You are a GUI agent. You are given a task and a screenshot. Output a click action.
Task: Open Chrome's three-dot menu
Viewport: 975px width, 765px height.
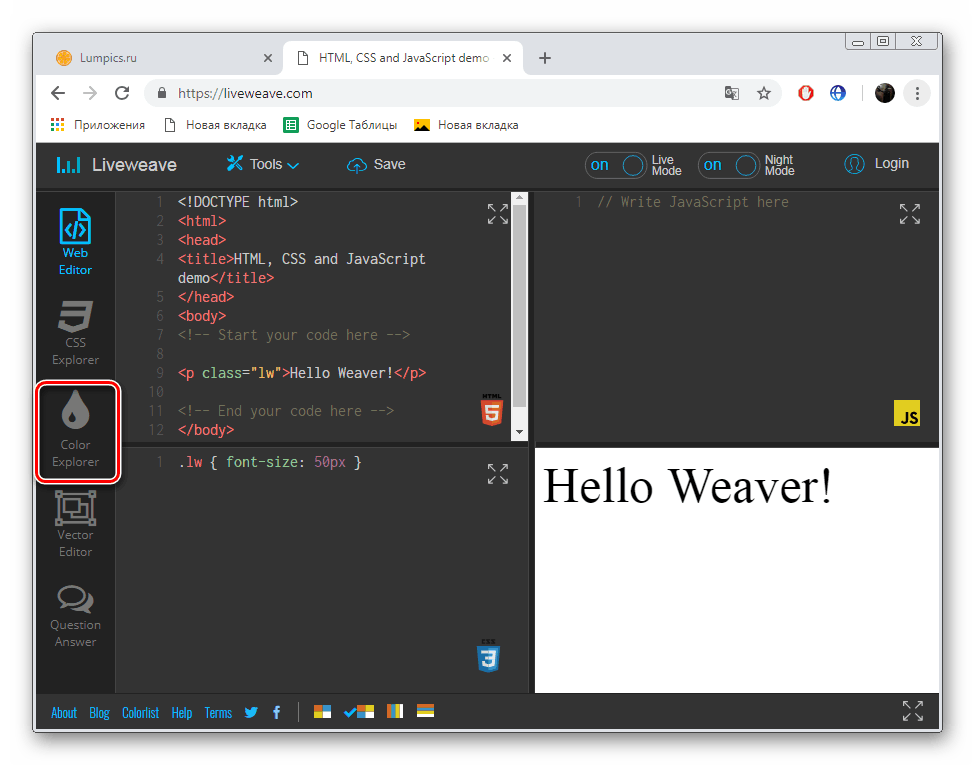[x=917, y=92]
